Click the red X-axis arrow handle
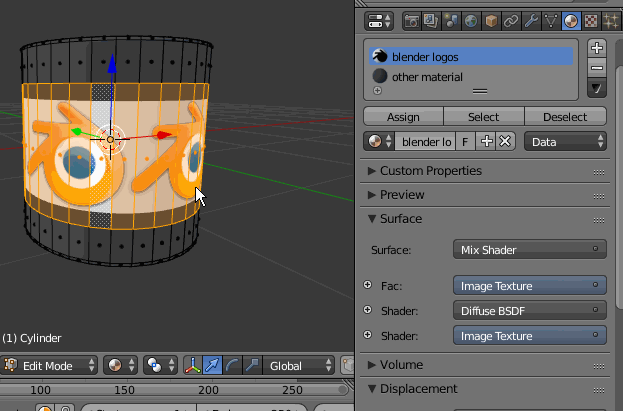The width and height of the screenshot is (623, 411). (x=163, y=135)
